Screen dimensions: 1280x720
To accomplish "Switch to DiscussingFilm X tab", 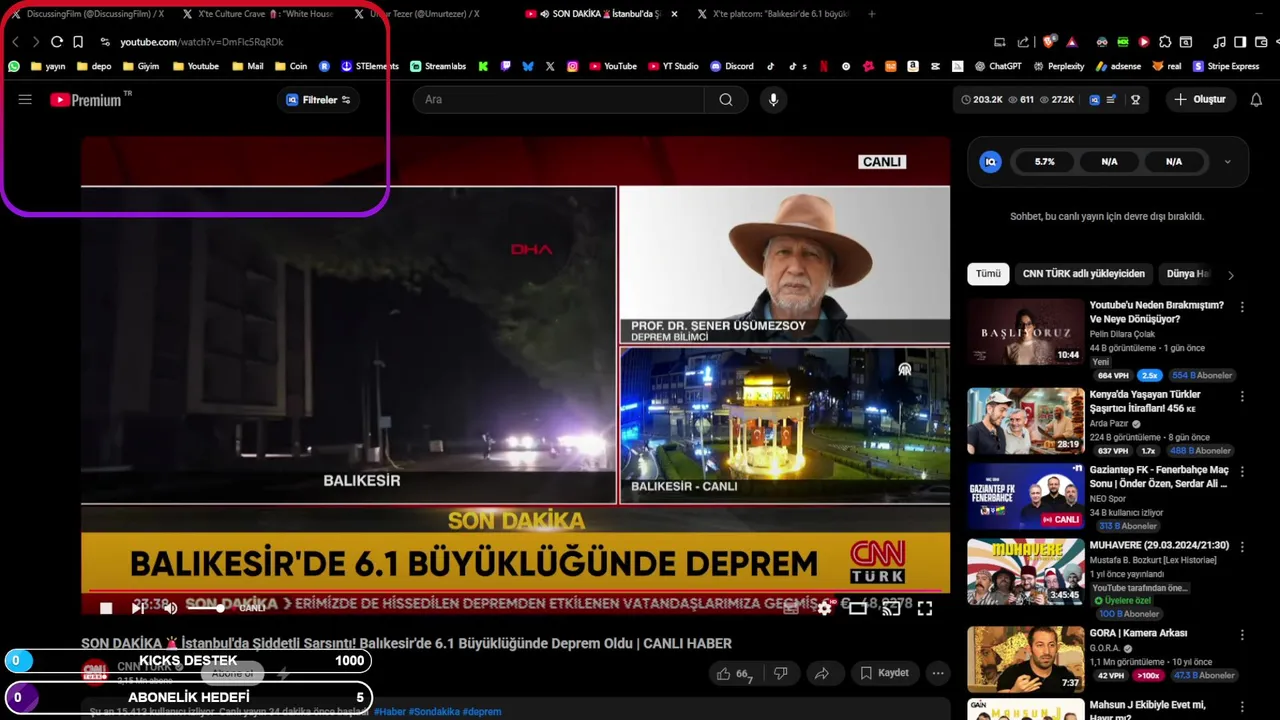I will click(87, 14).
